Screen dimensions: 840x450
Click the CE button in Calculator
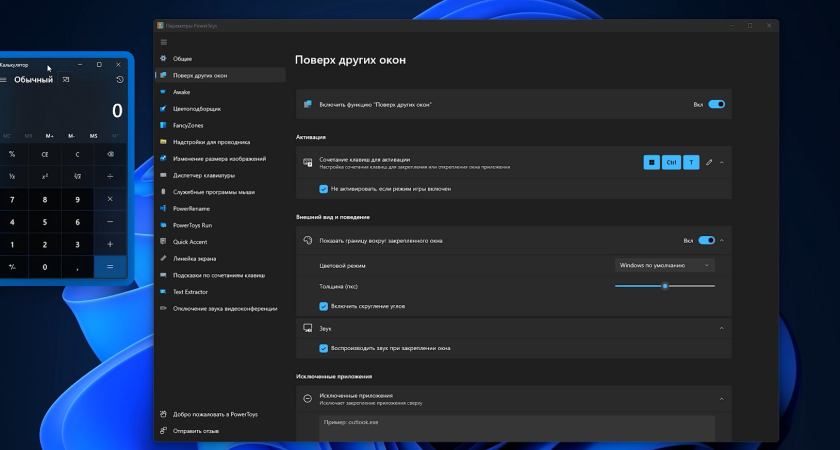(45, 154)
